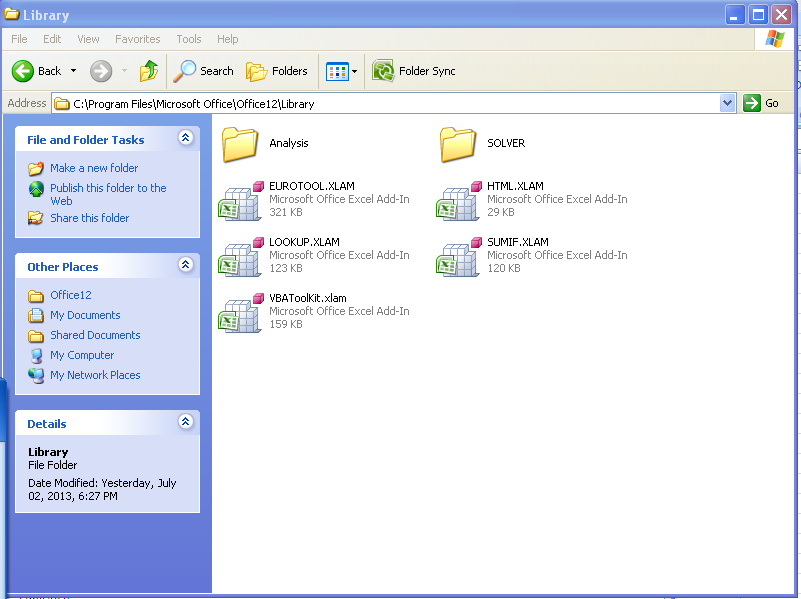Open My Documents link
801x599 pixels.
tap(85, 315)
